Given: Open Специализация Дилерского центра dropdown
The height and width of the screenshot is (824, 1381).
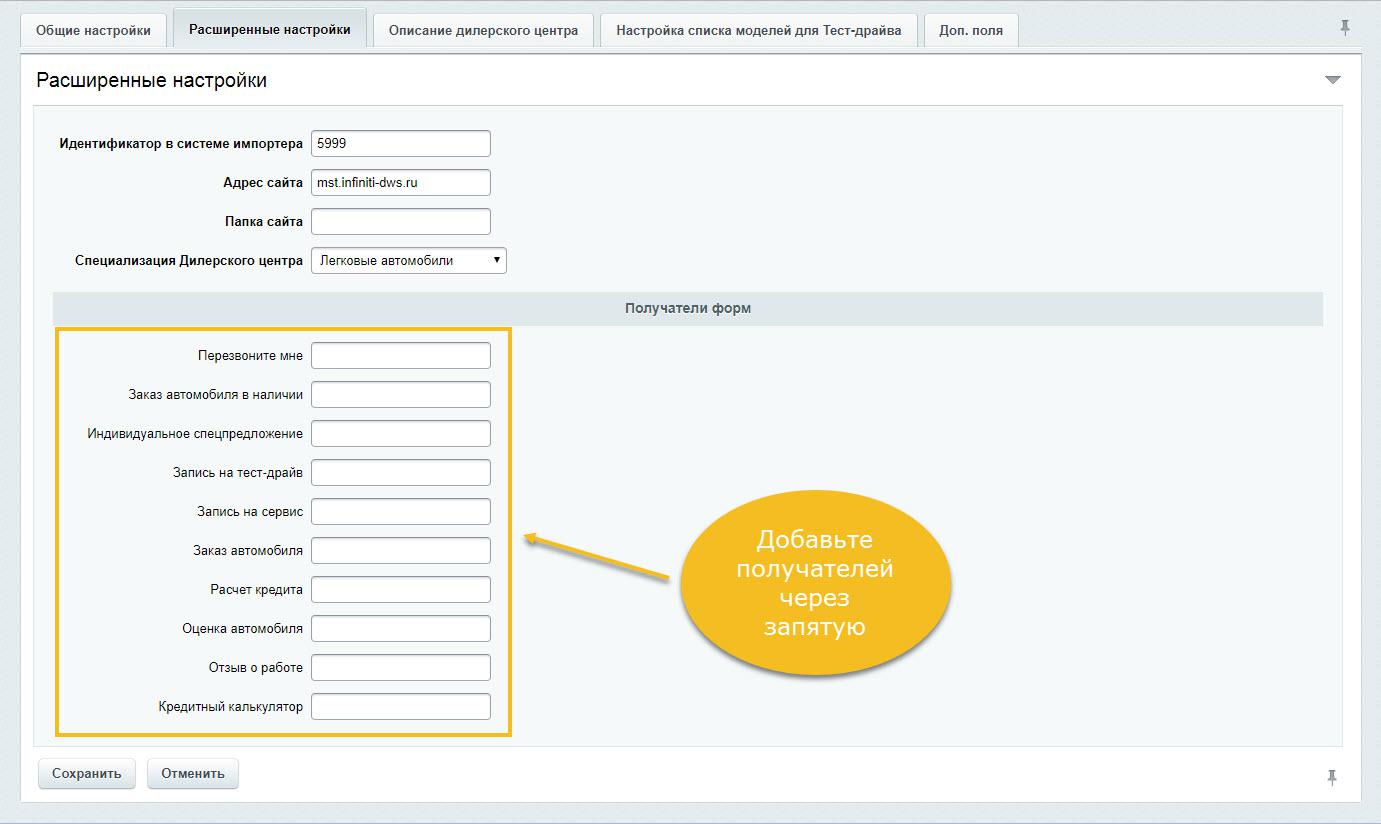Looking at the screenshot, I should 409,260.
